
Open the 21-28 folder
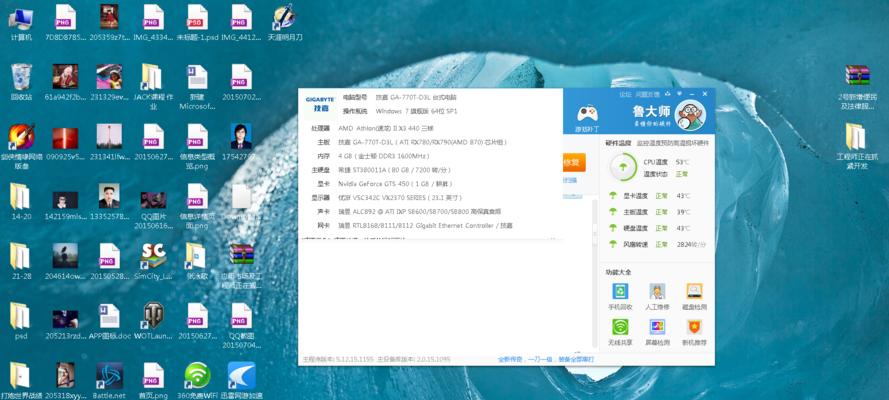click(21, 261)
